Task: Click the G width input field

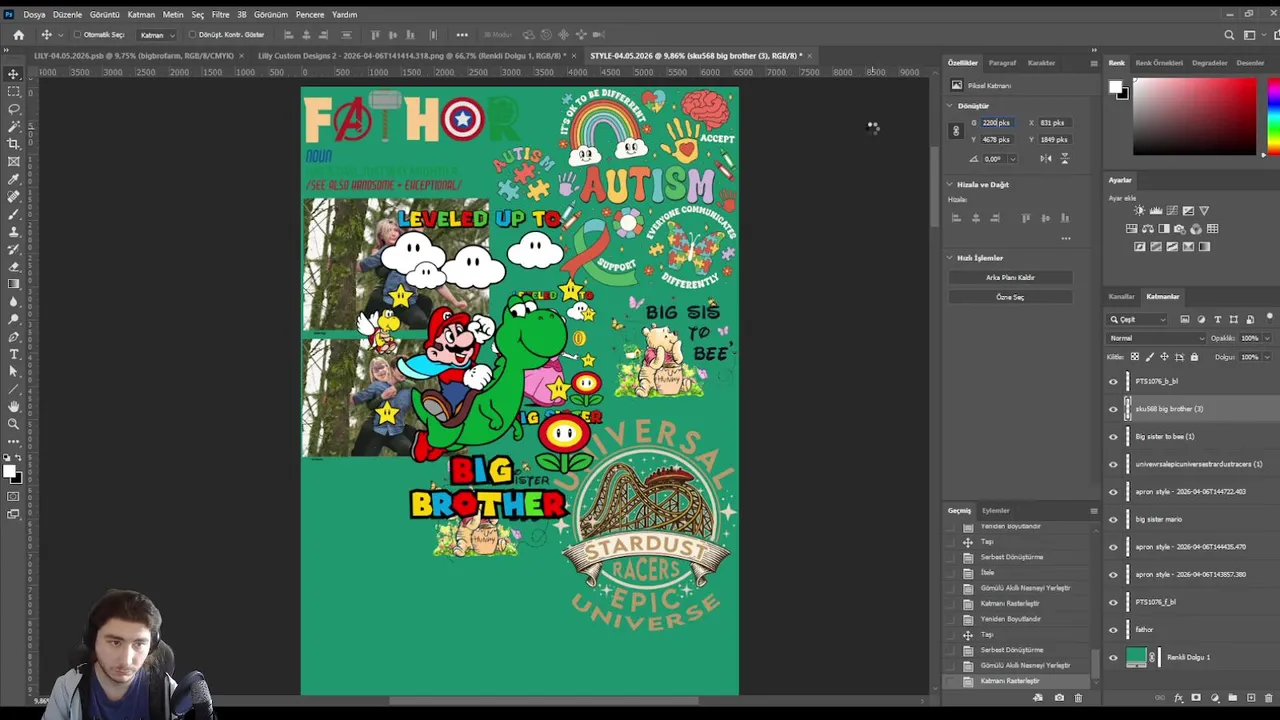Action: coord(996,123)
